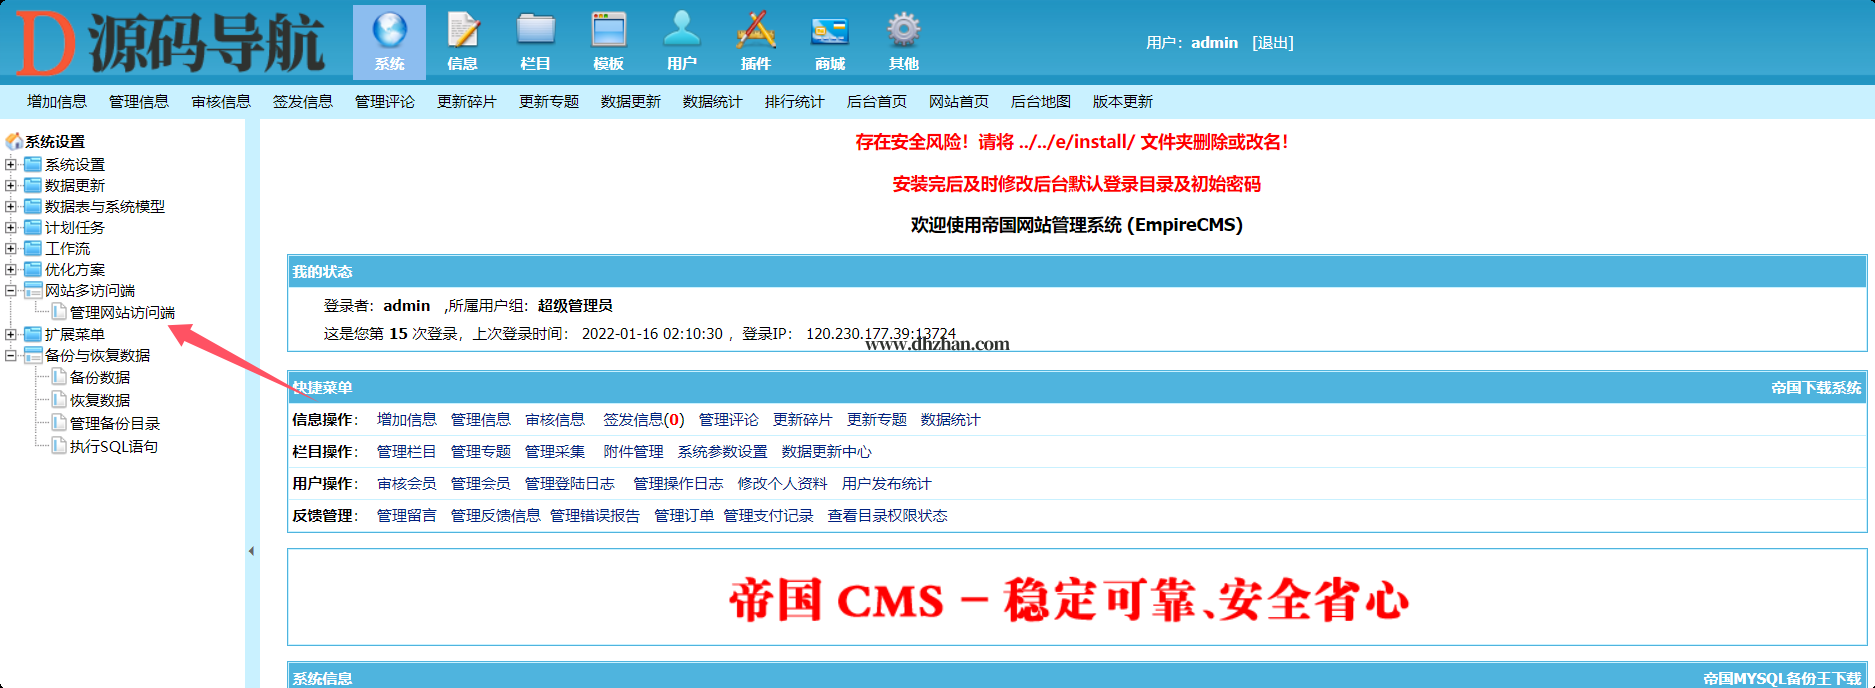
Task: Select the 其他 gear icon
Action: coord(903,32)
